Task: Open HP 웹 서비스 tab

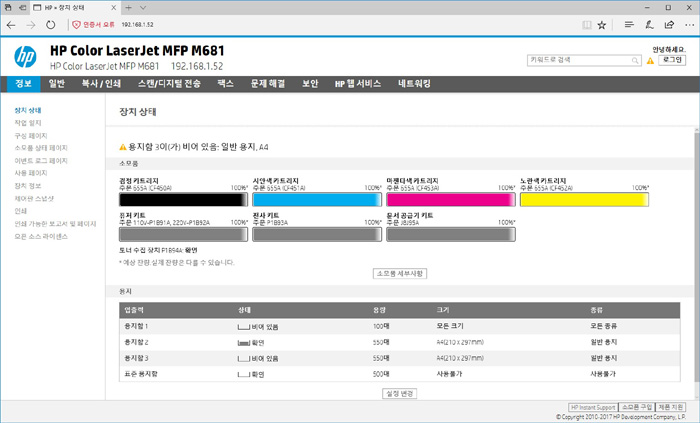Action: 358,84
